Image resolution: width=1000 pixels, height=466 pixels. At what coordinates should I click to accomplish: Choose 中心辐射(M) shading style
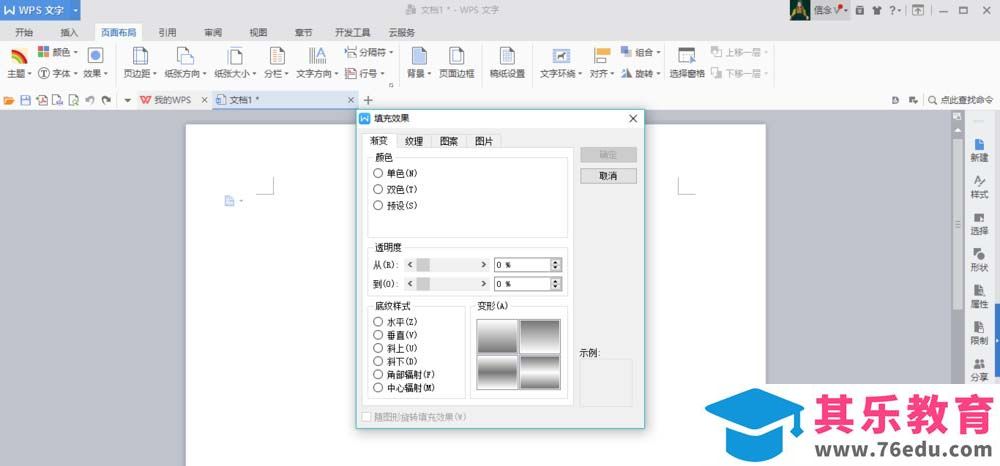pyautogui.click(x=378, y=388)
